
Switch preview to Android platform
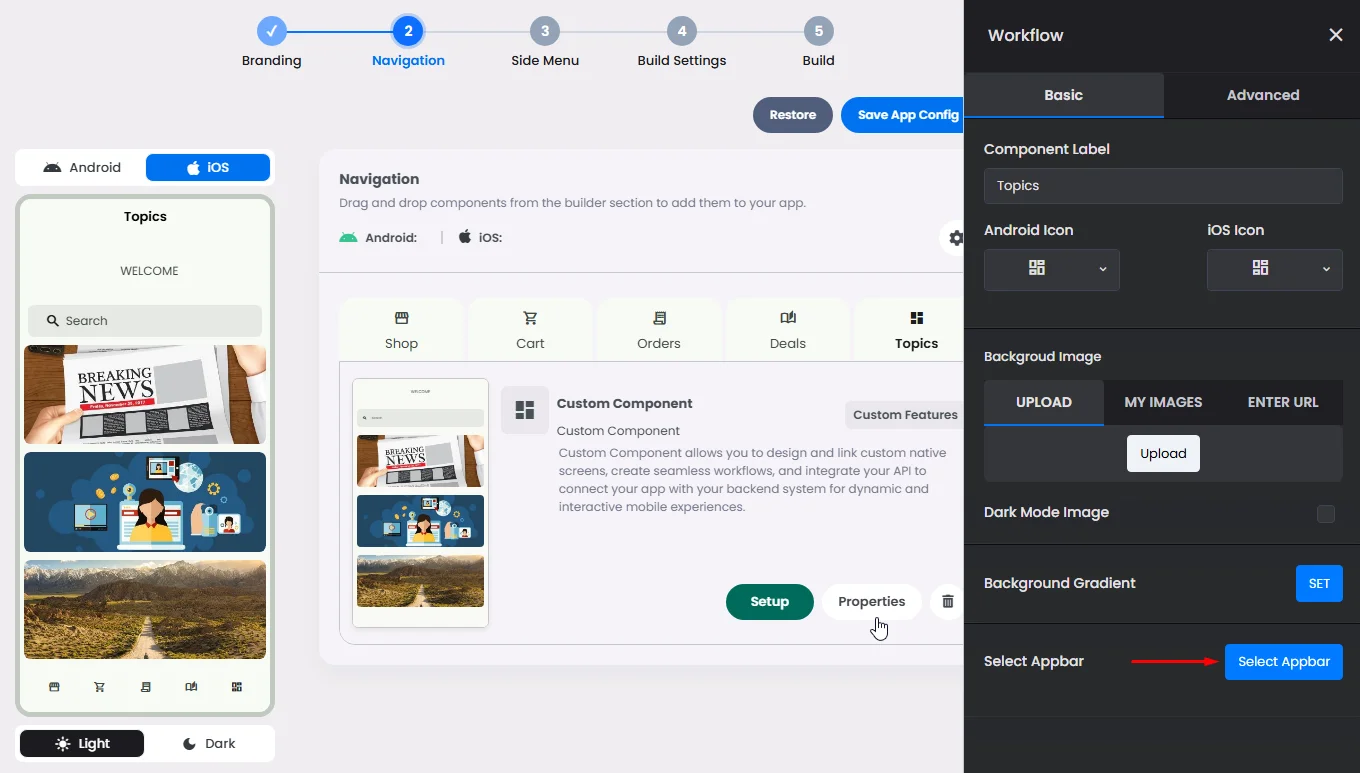coord(82,168)
